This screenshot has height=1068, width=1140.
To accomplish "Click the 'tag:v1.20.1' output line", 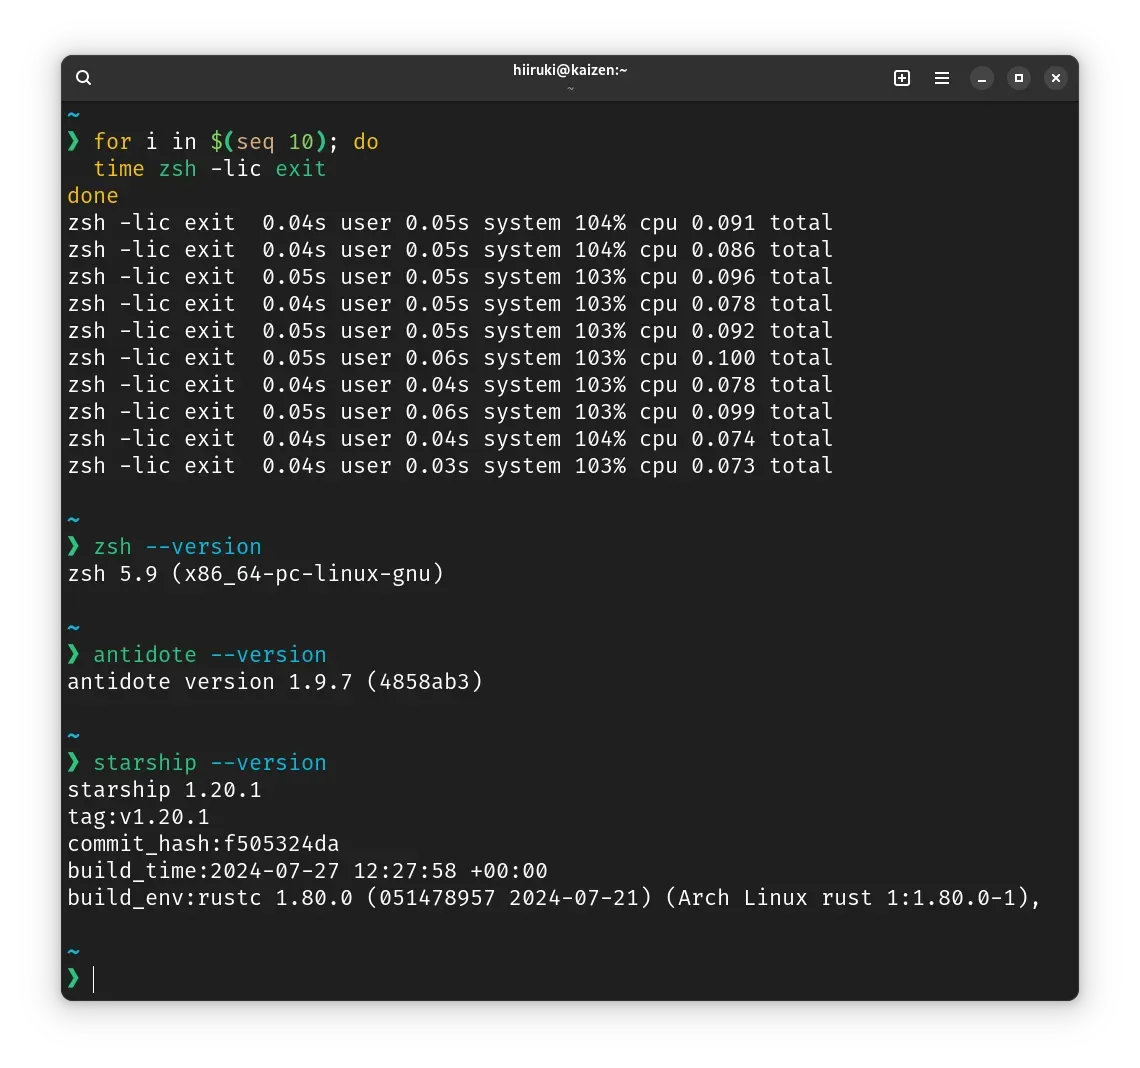I will pos(138,817).
